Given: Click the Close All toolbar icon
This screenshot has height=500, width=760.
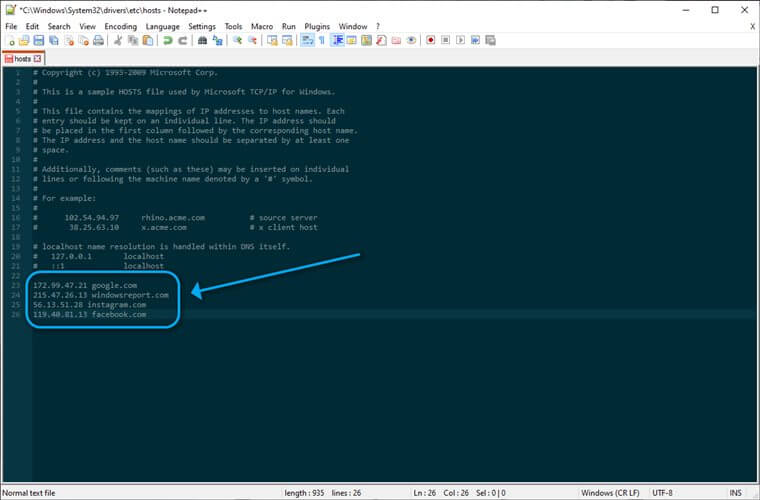Looking at the screenshot, I should (x=84, y=41).
